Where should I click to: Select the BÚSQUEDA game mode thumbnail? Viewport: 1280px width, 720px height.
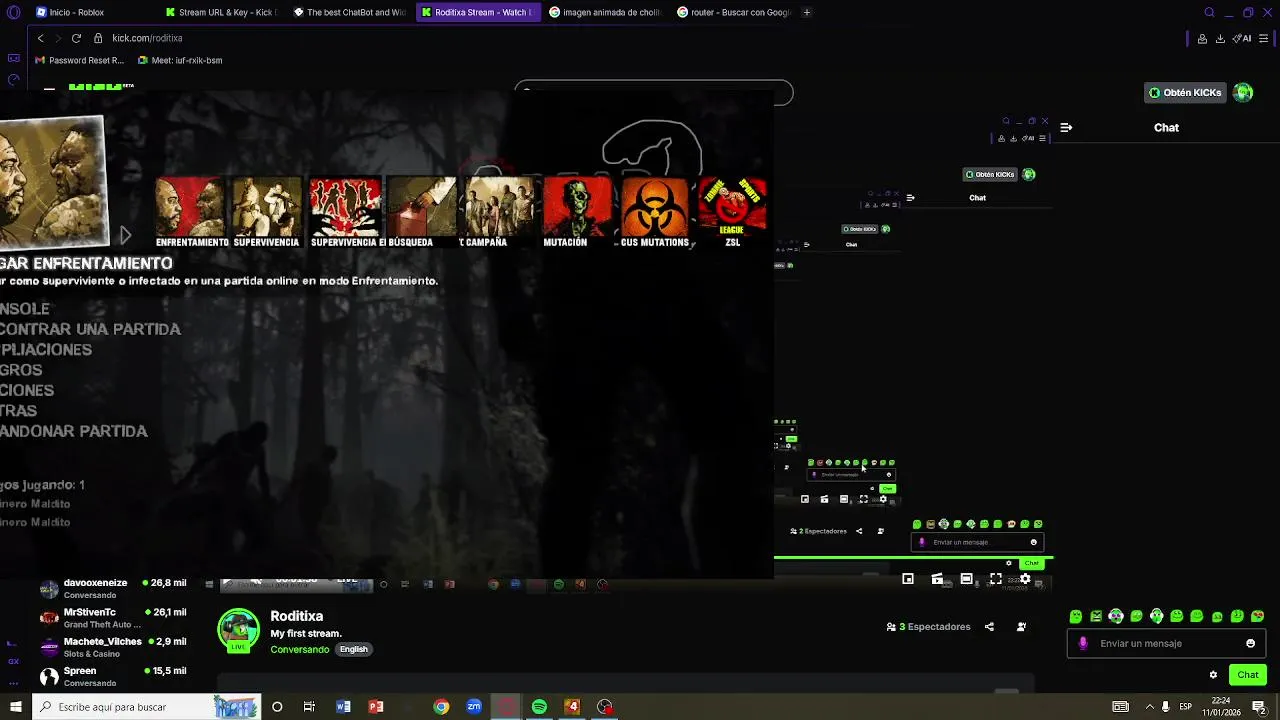coord(421,212)
